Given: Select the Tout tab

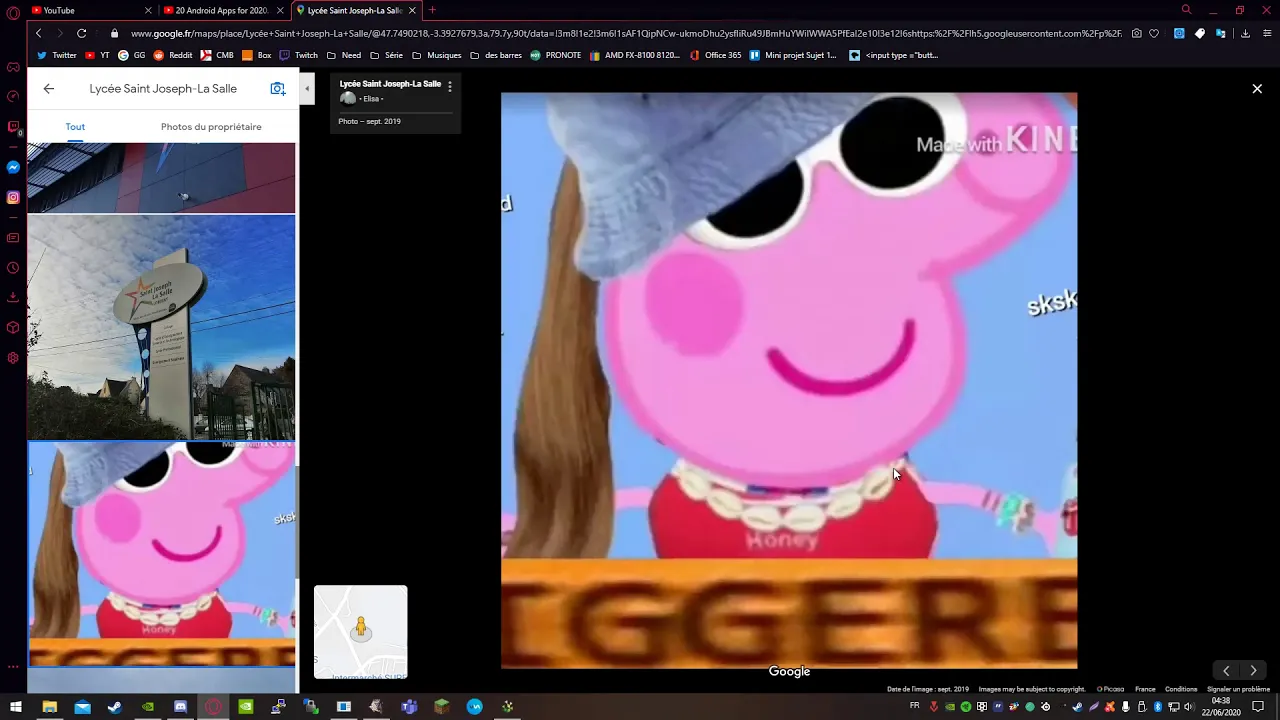Looking at the screenshot, I should click(75, 127).
